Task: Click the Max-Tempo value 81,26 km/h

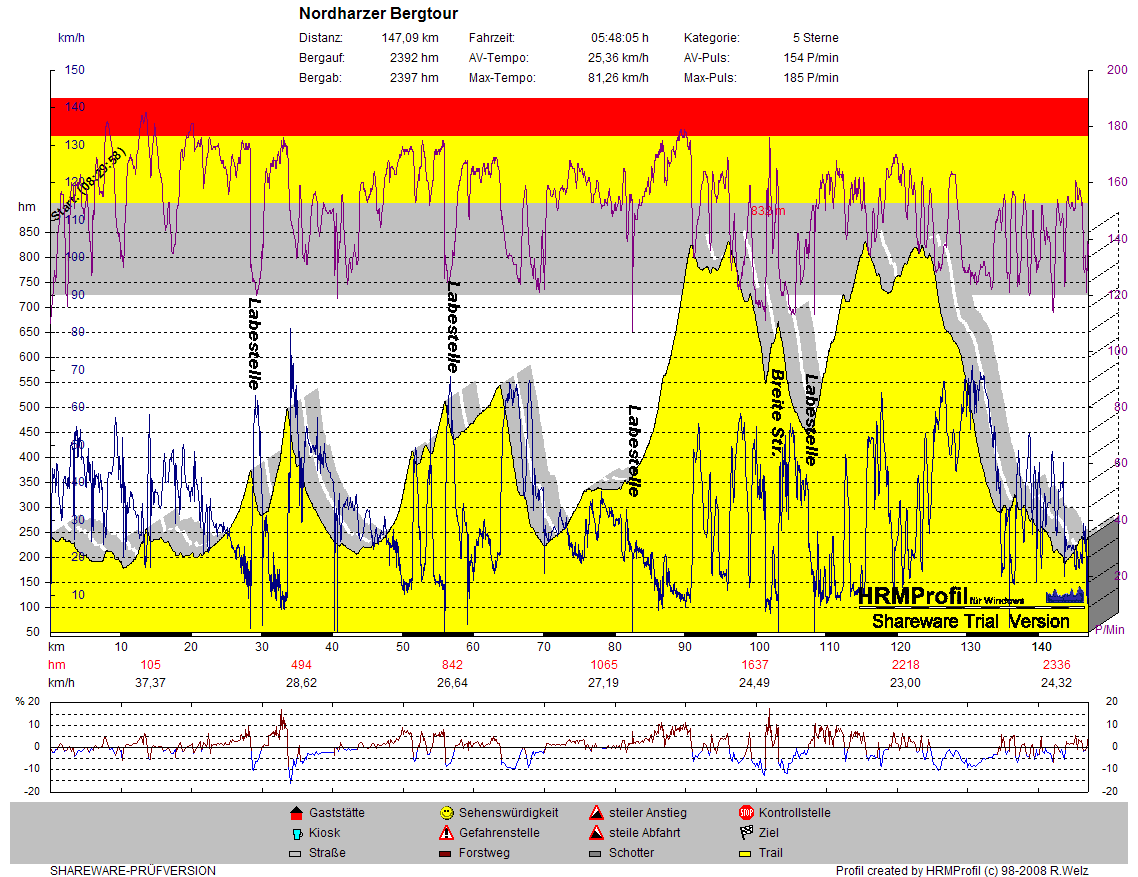Action: pos(618,78)
